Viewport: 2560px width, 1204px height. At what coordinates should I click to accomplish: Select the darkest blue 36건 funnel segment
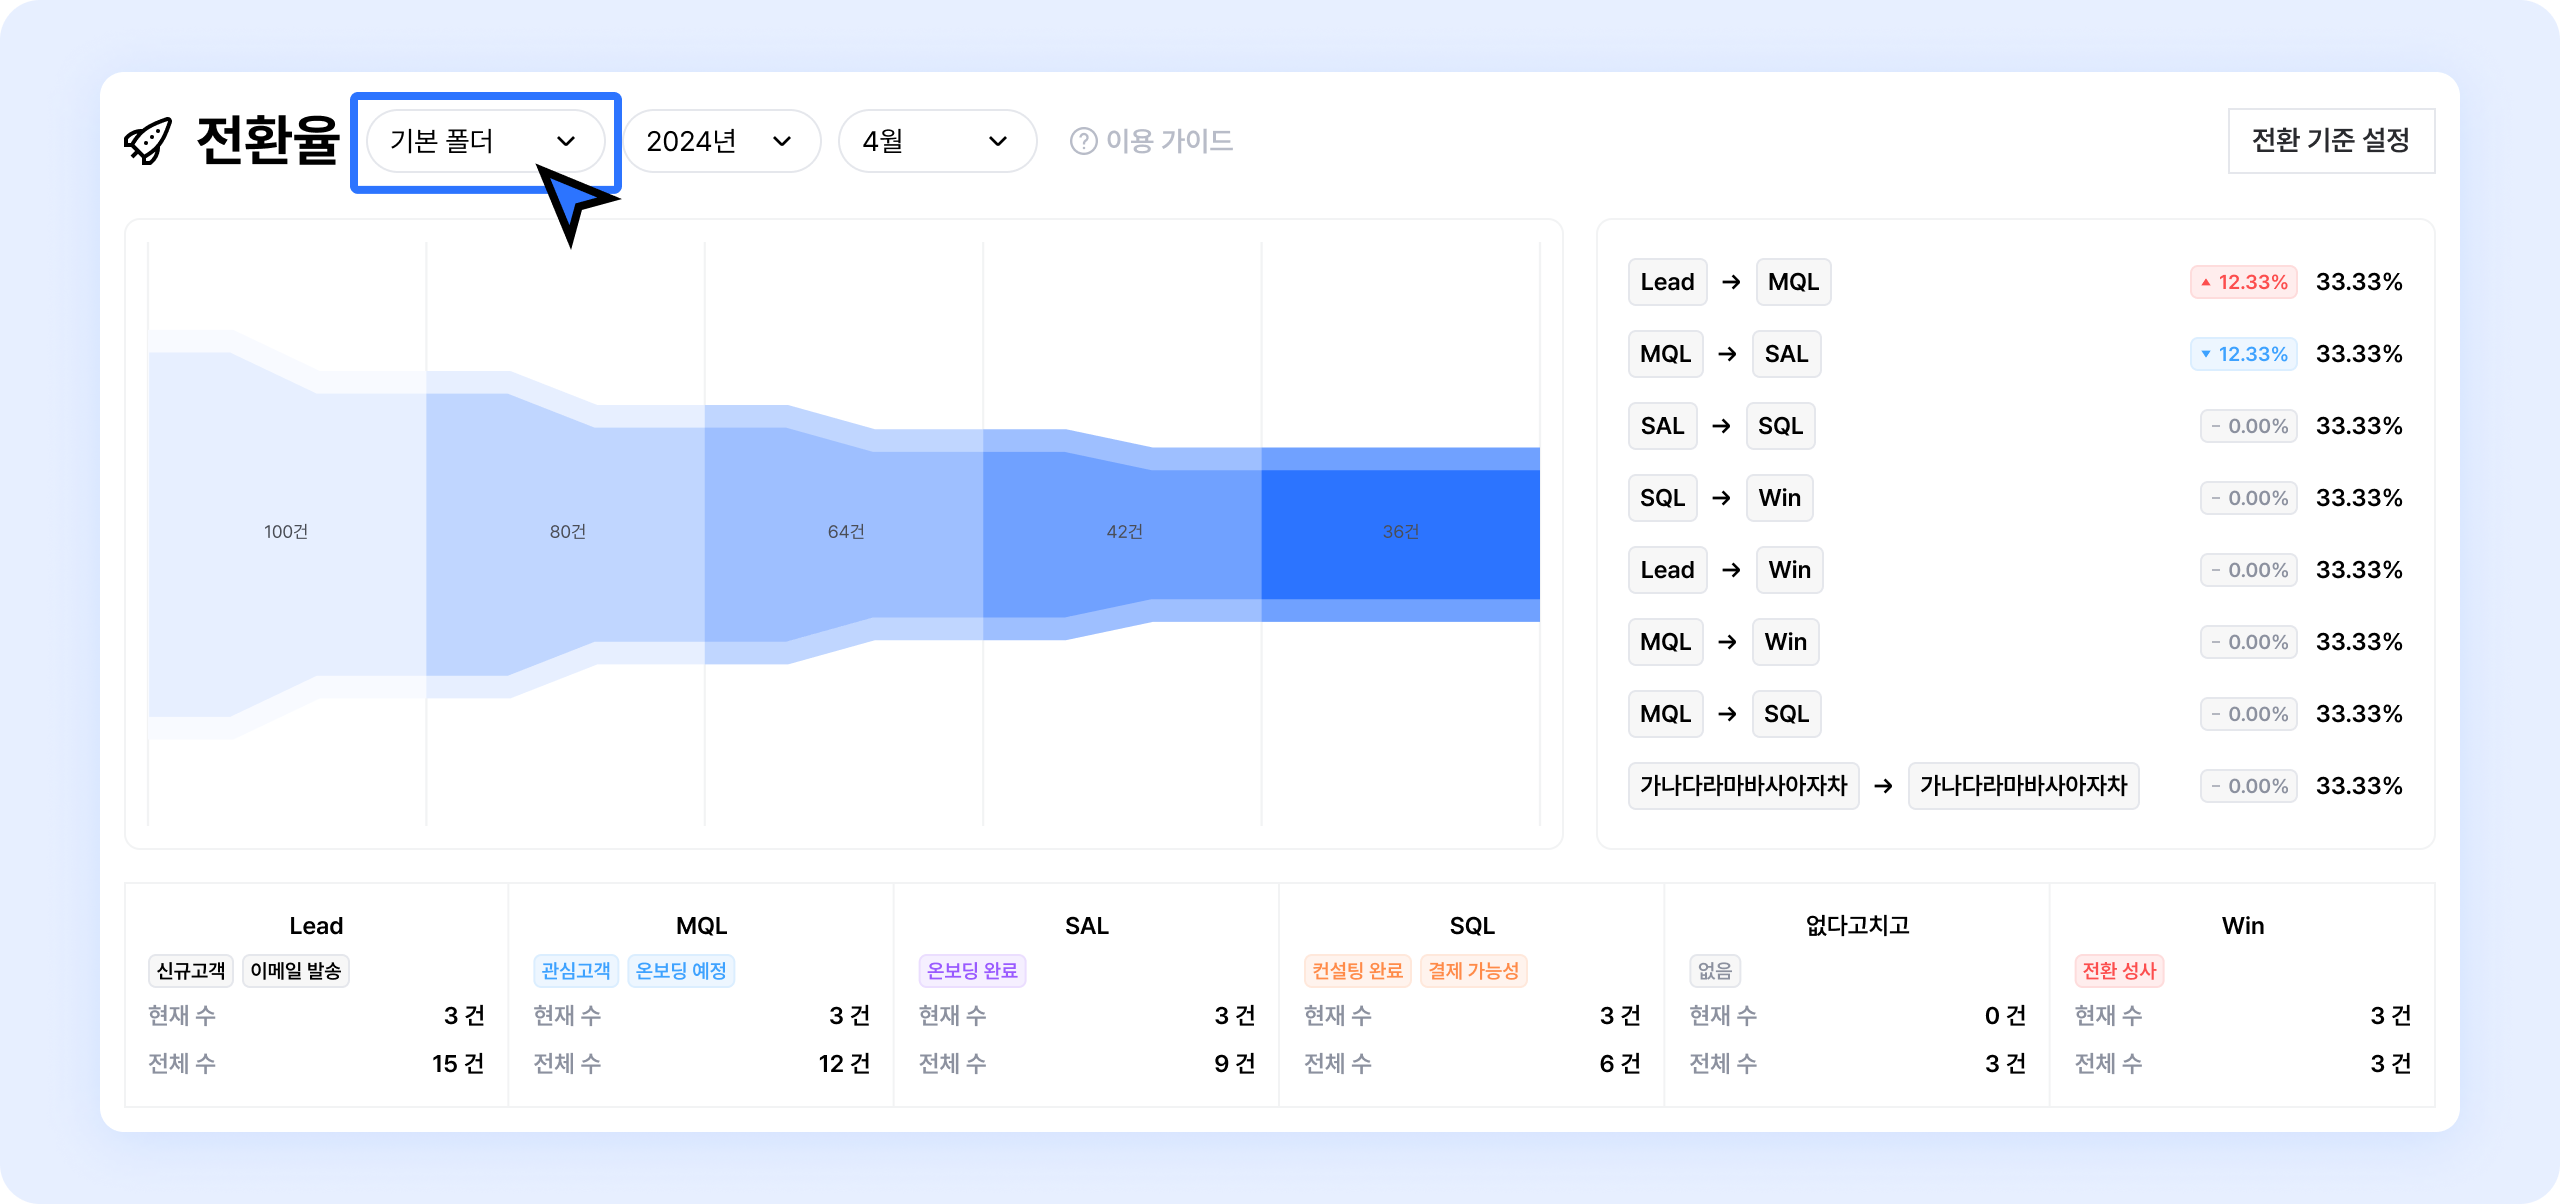[x=1400, y=533]
